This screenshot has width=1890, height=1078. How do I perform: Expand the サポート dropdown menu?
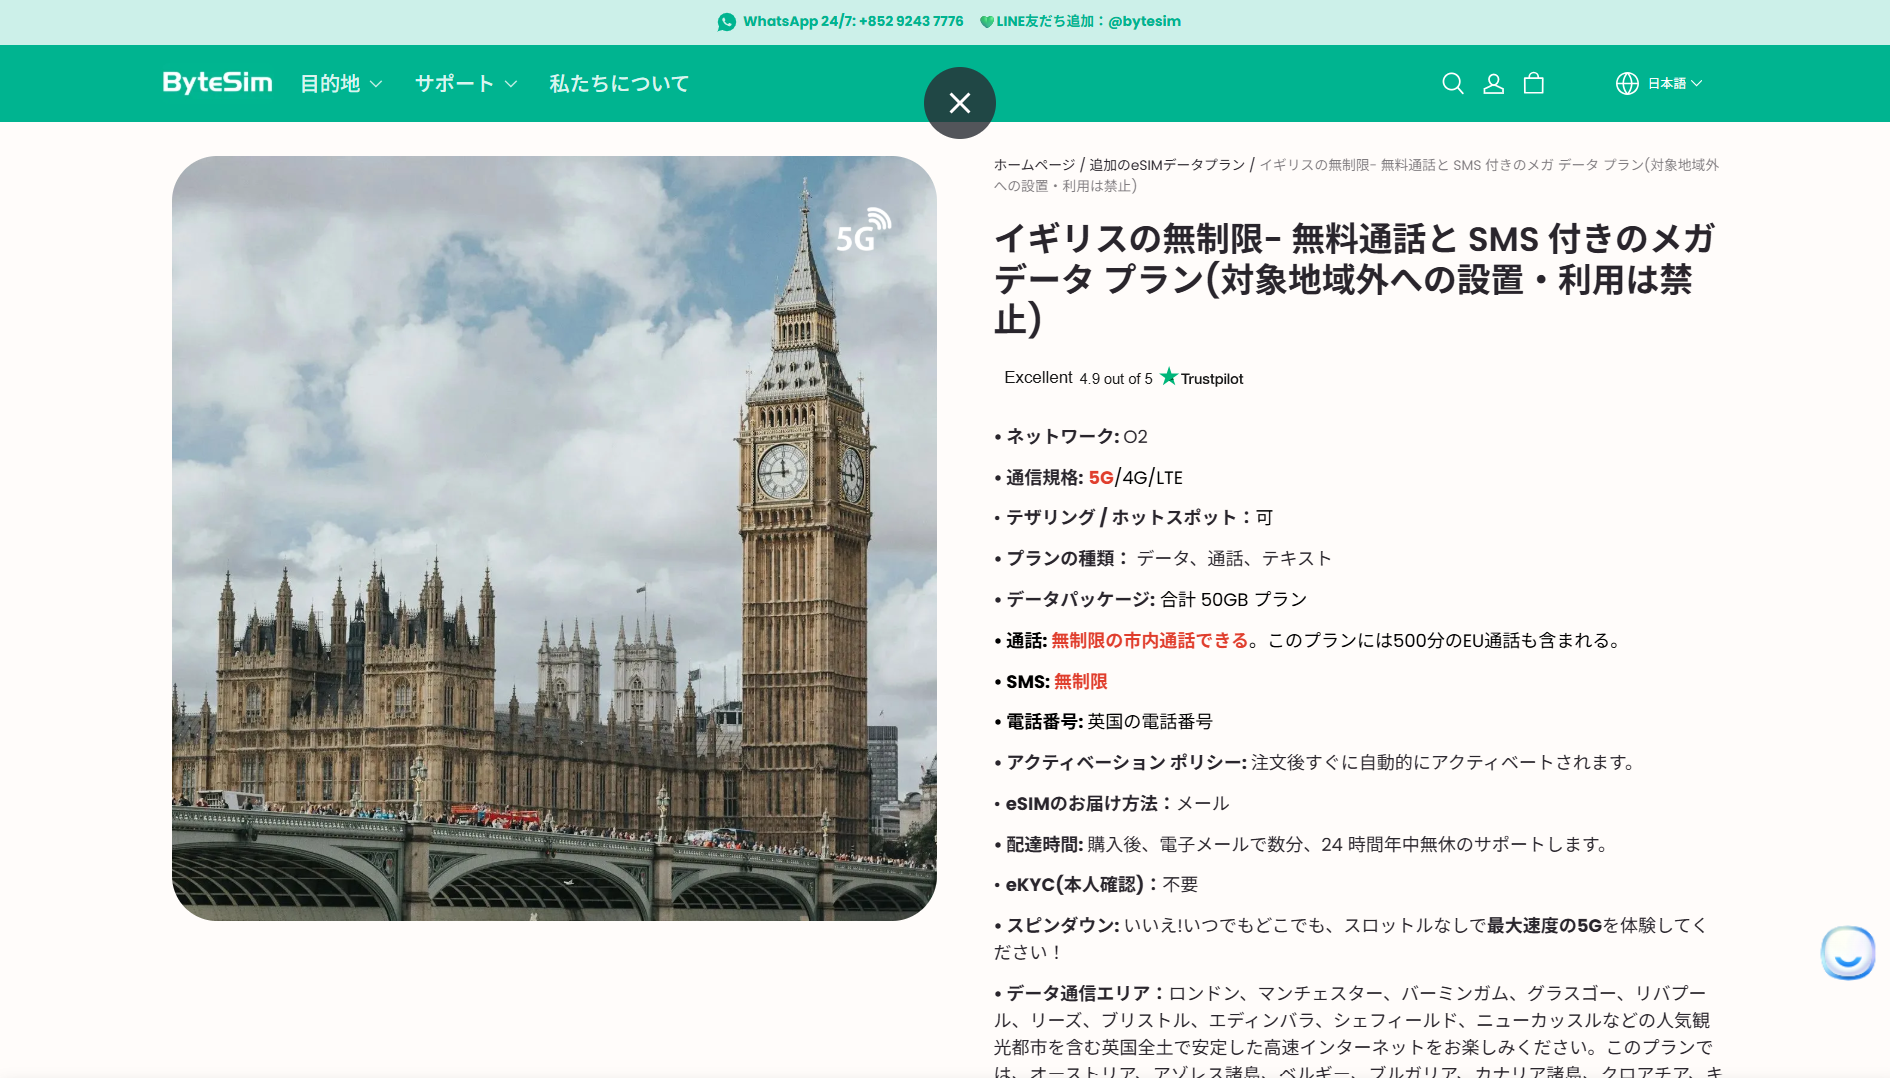tap(466, 84)
